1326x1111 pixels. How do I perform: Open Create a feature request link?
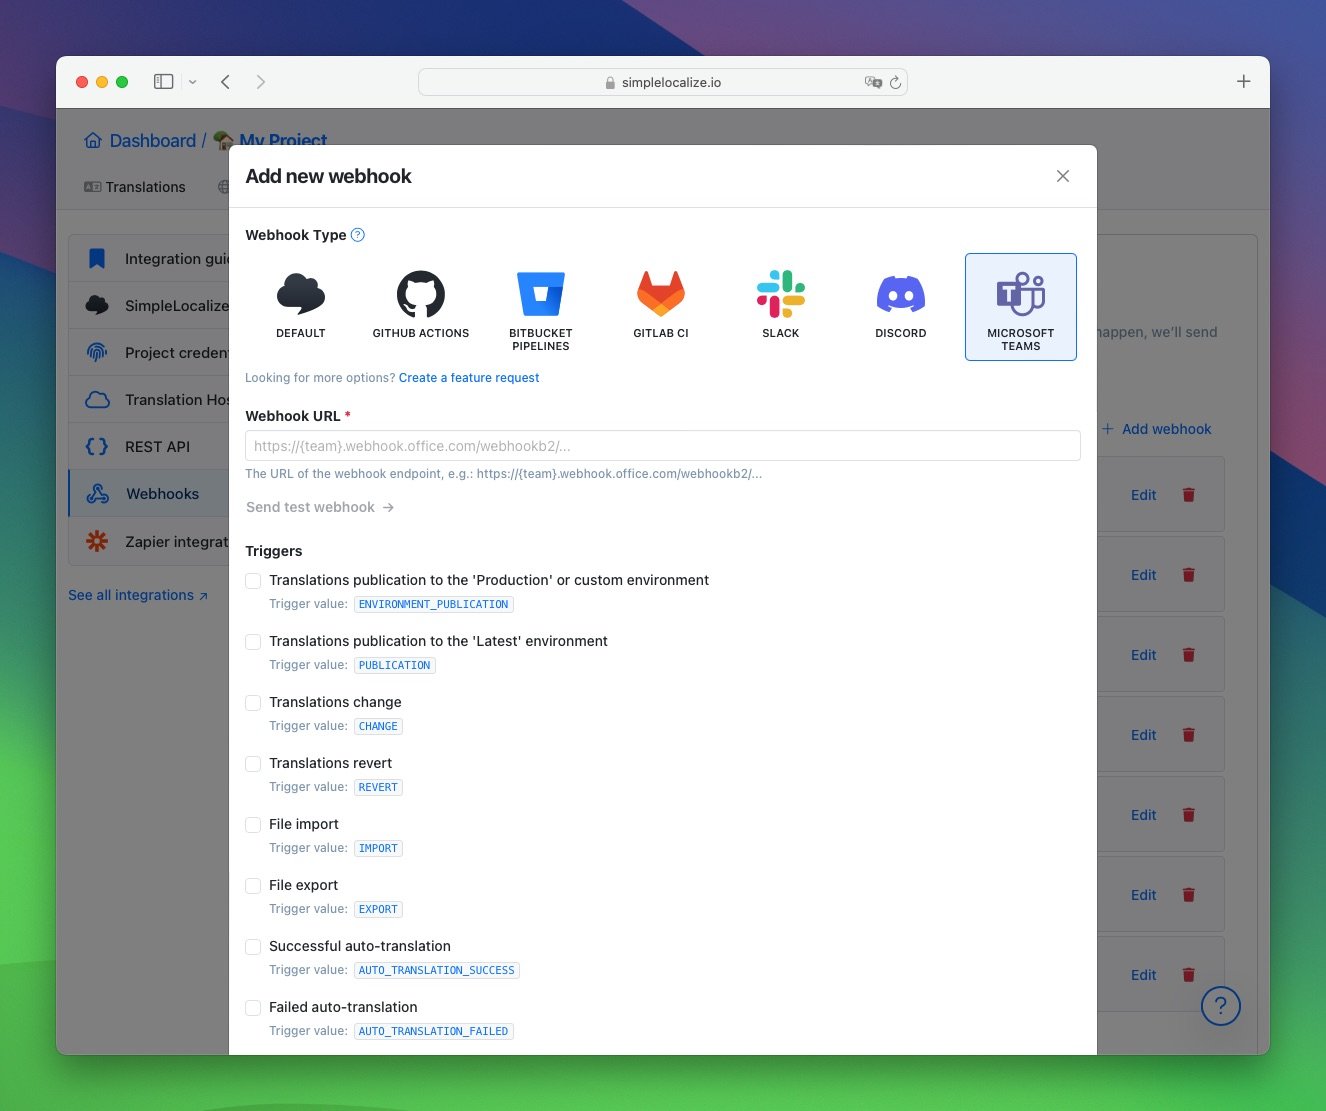(x=469, y=378)
